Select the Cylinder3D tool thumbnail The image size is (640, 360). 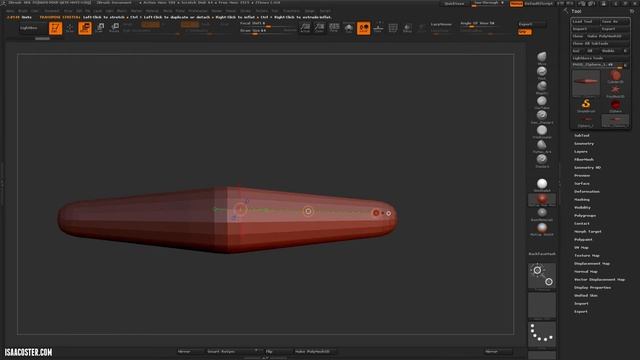[615, 76]
